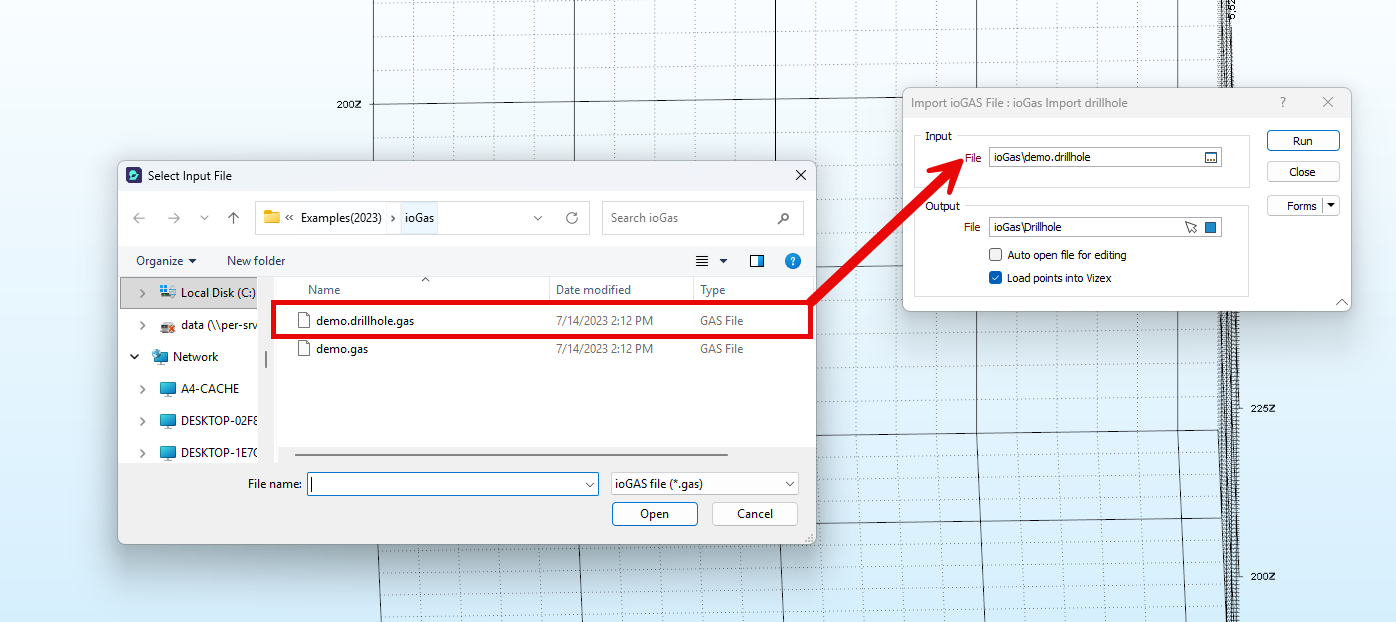Click the back navigation arrow

coord(139,218)
